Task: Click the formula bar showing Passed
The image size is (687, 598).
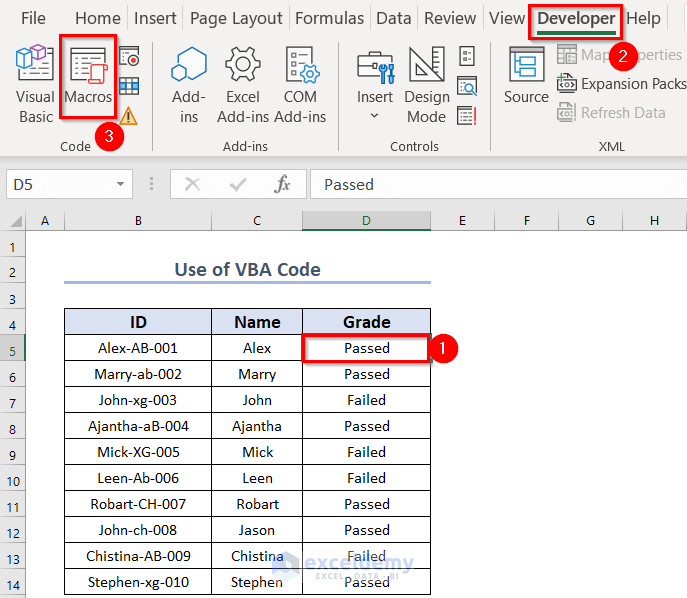Action: point(499,184)
